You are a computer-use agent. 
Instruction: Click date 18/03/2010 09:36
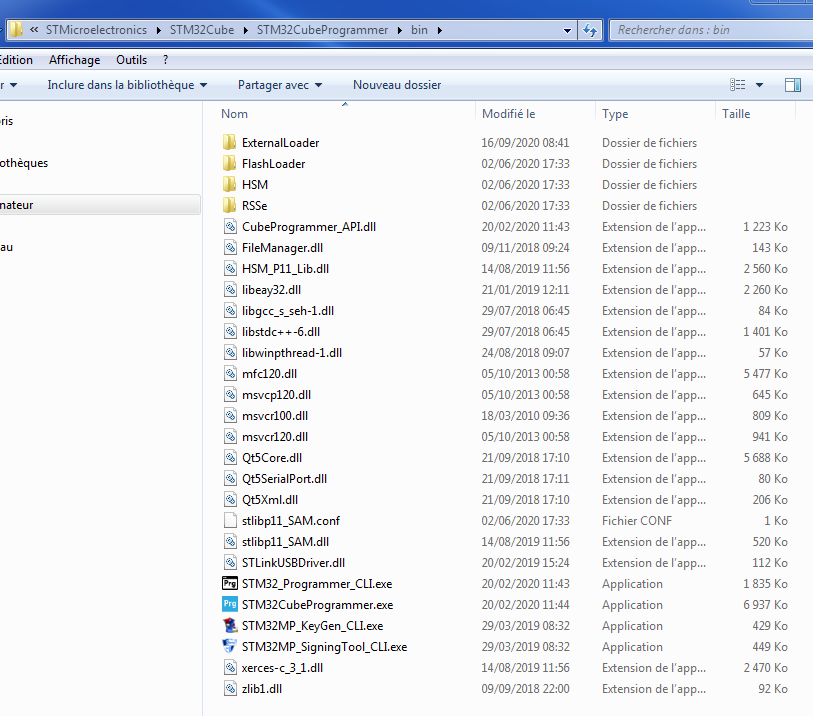525,416
